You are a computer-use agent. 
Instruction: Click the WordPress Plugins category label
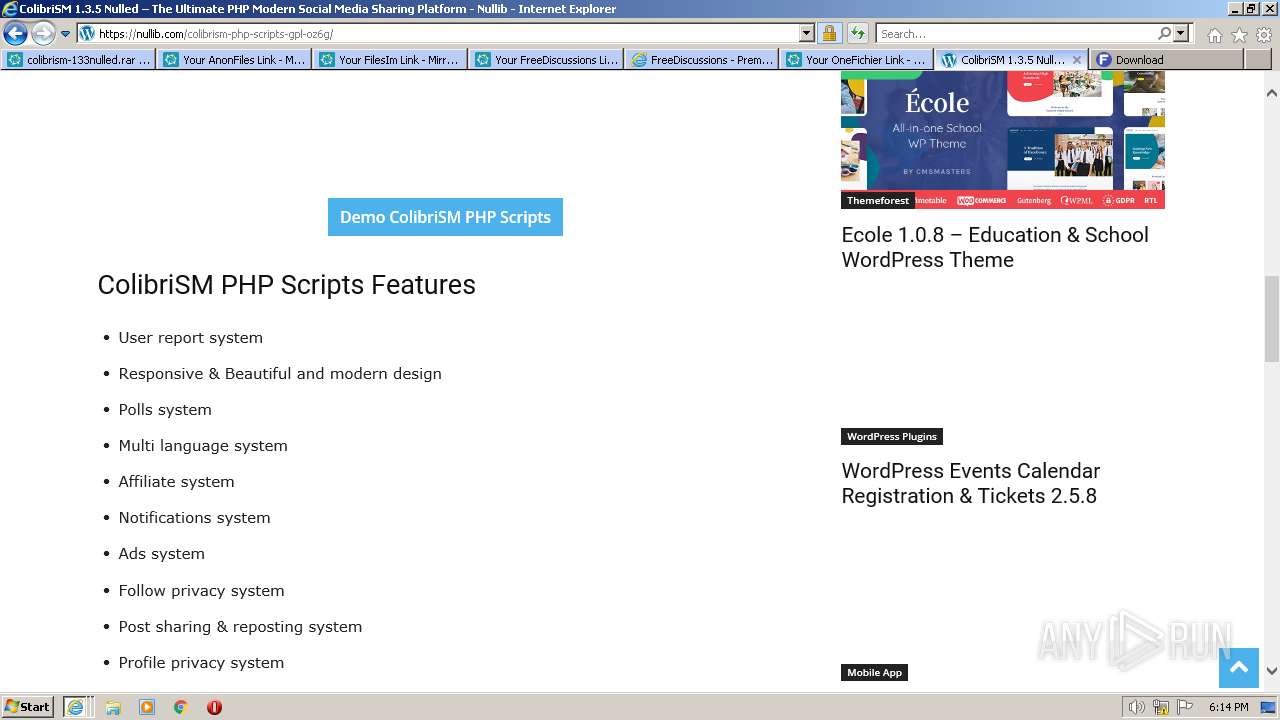(x=892, y=436)
